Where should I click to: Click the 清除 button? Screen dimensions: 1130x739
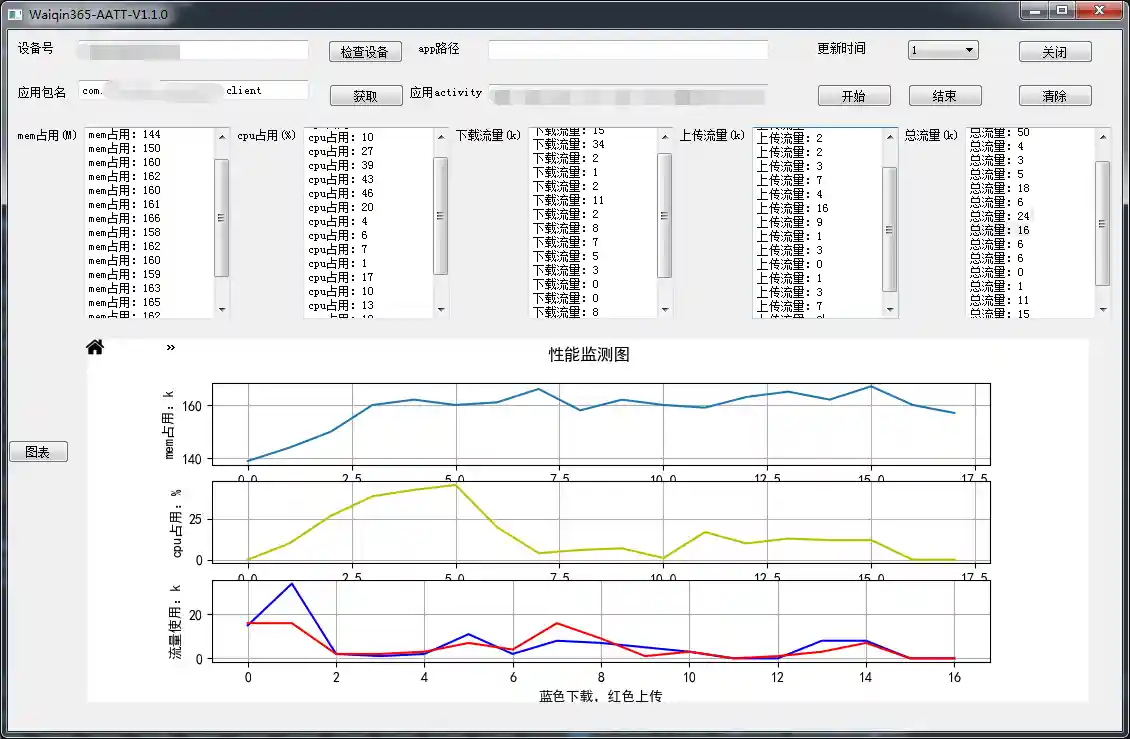(1055, 96)
